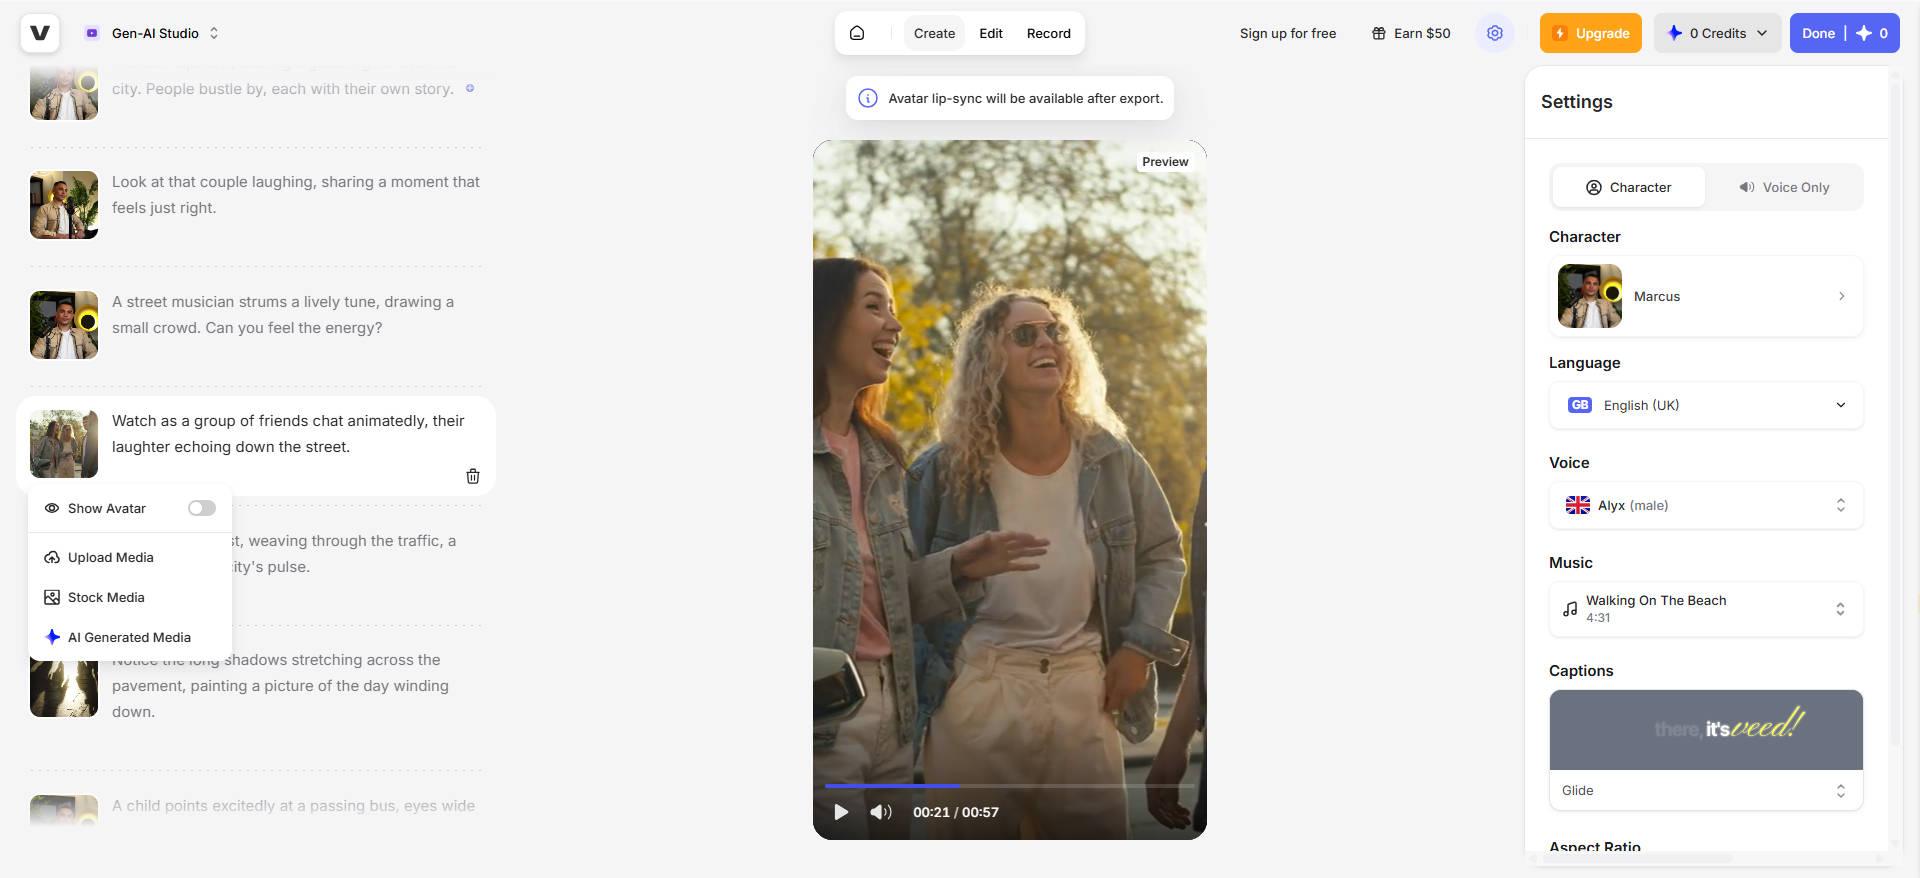Seek using the video progress bar
The image size is (1920, 878).
pyautogui.click(x=1009, y=786)
